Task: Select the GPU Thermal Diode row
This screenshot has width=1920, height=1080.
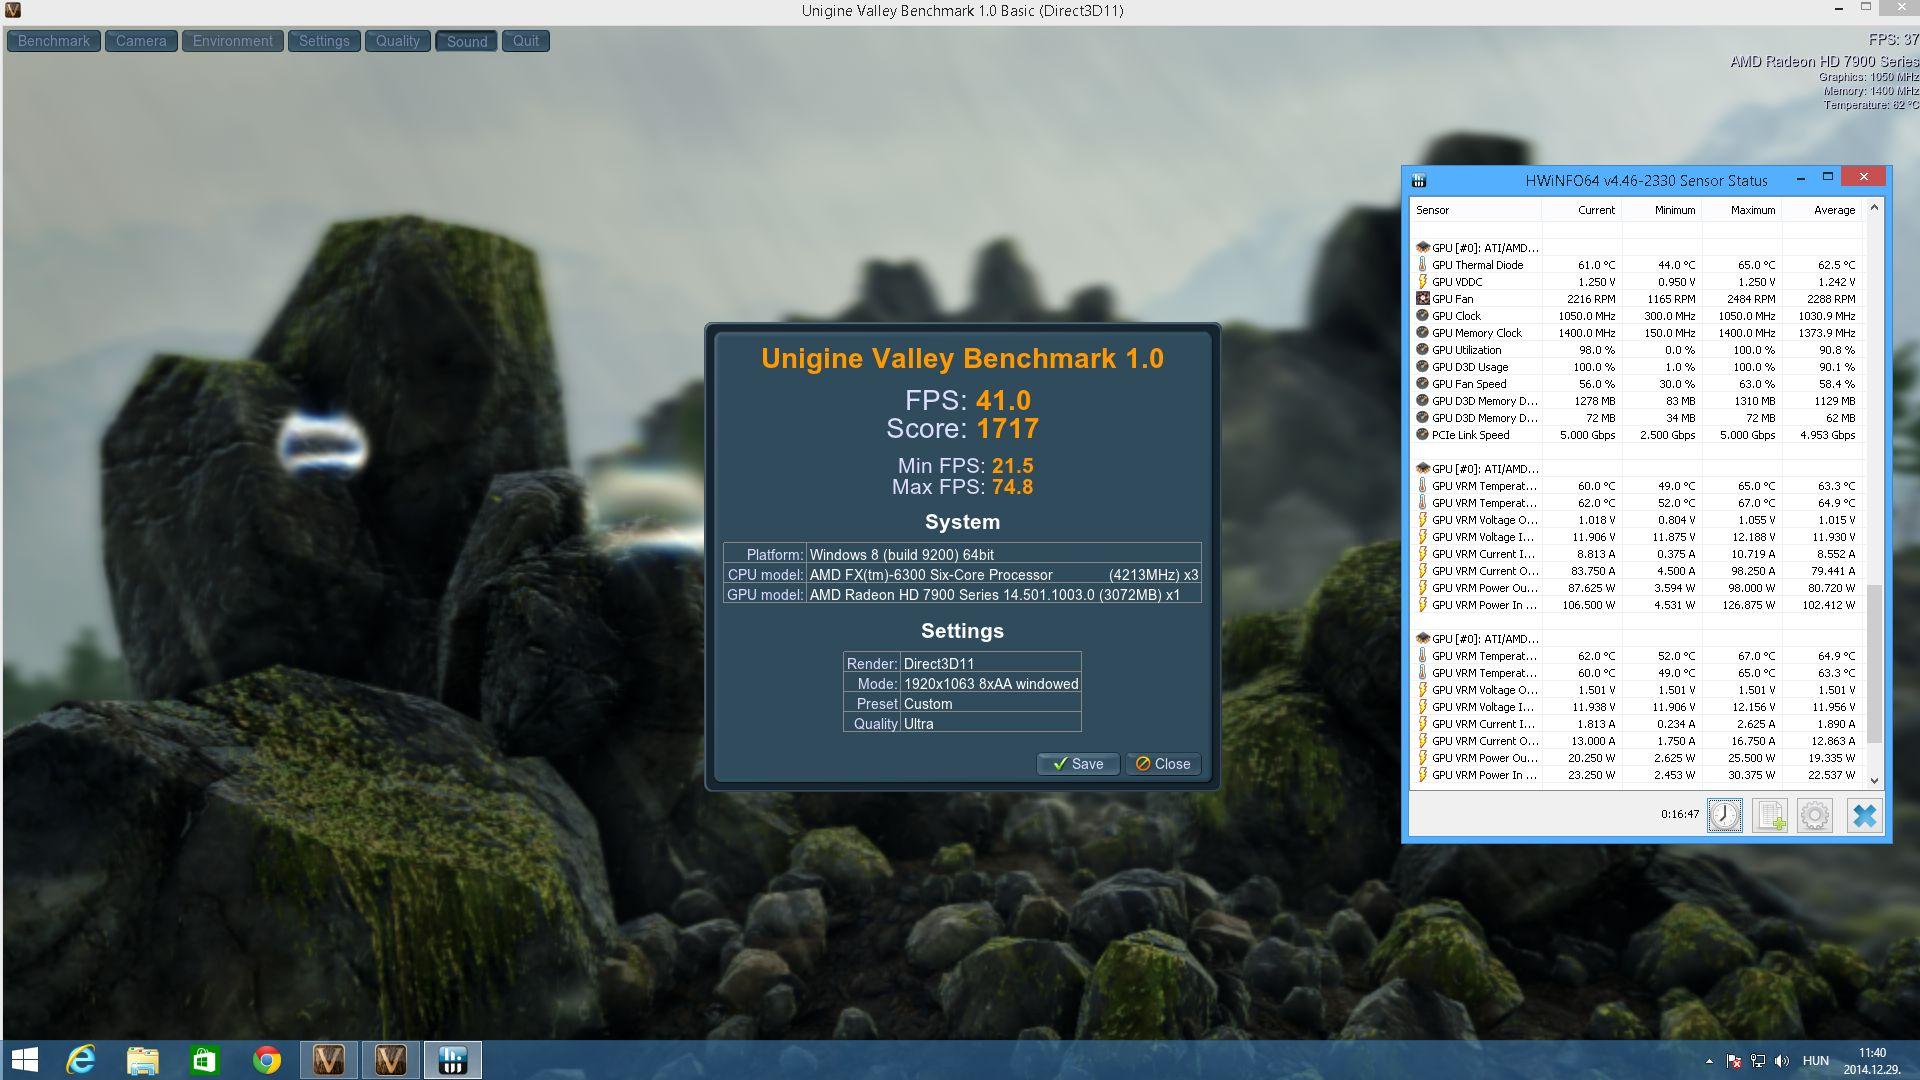Action: (1637, 265)
